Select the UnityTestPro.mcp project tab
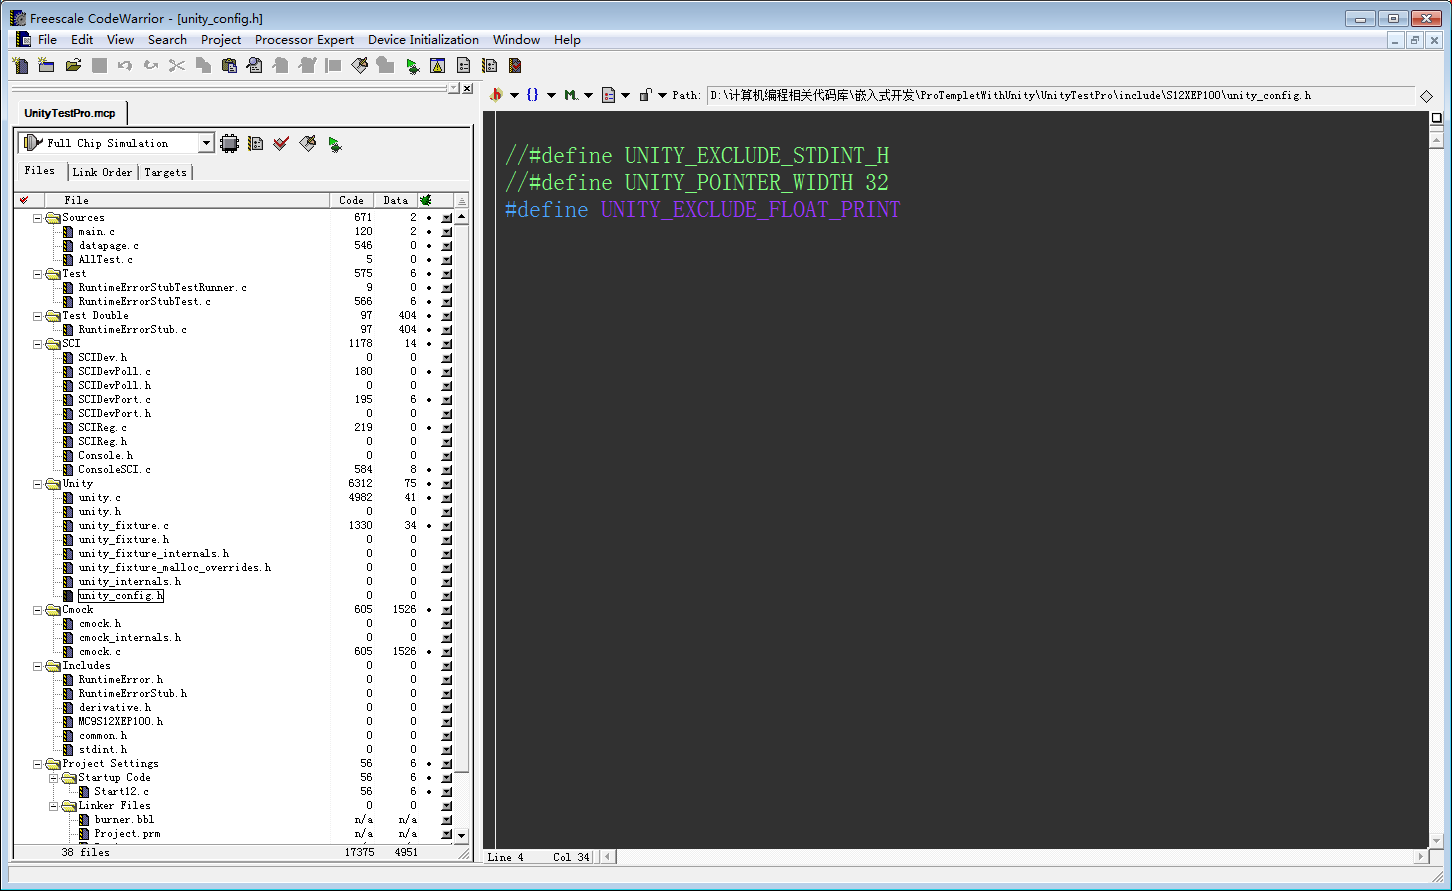 (70, 113)
